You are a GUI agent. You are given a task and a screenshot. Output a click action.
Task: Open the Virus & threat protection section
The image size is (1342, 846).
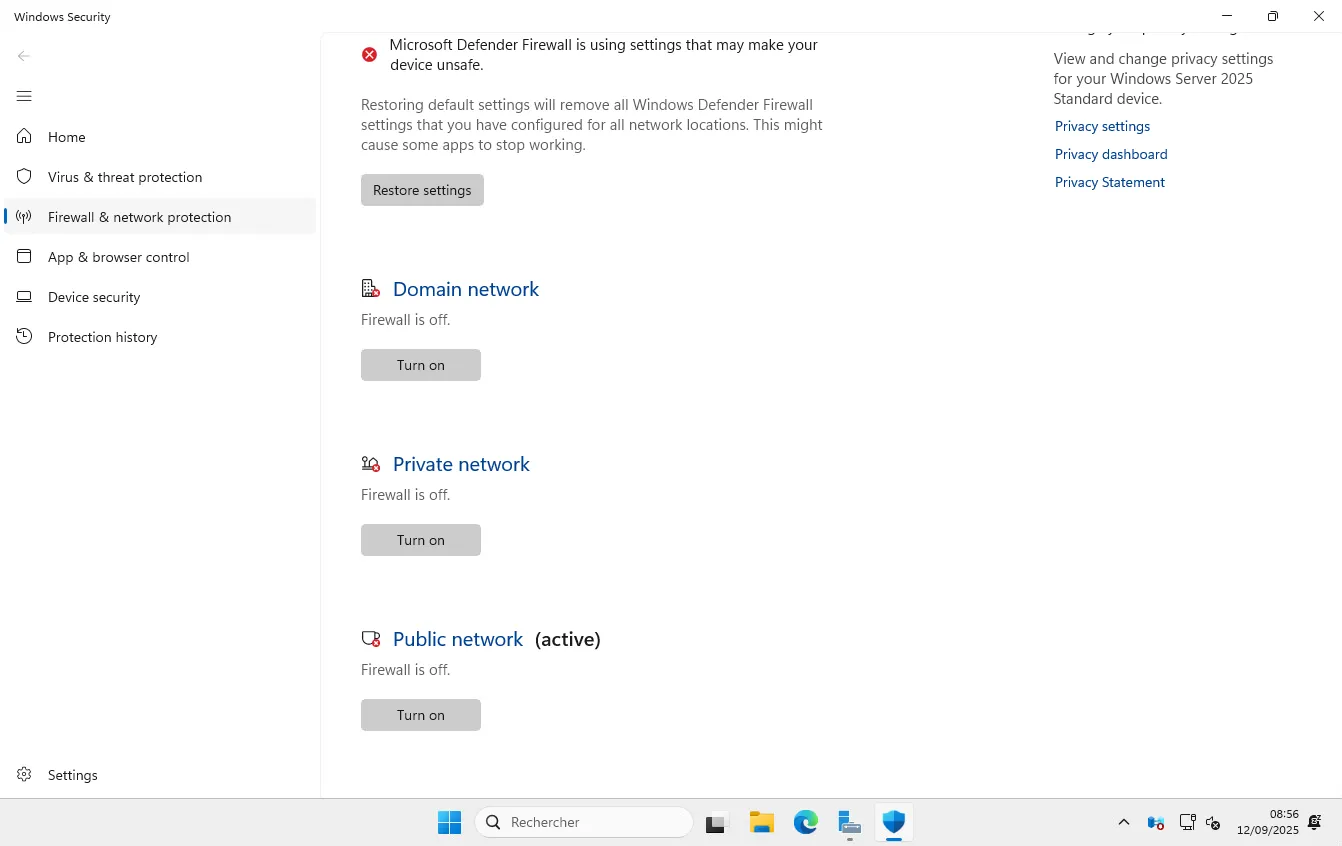click(x=125, y=177)
